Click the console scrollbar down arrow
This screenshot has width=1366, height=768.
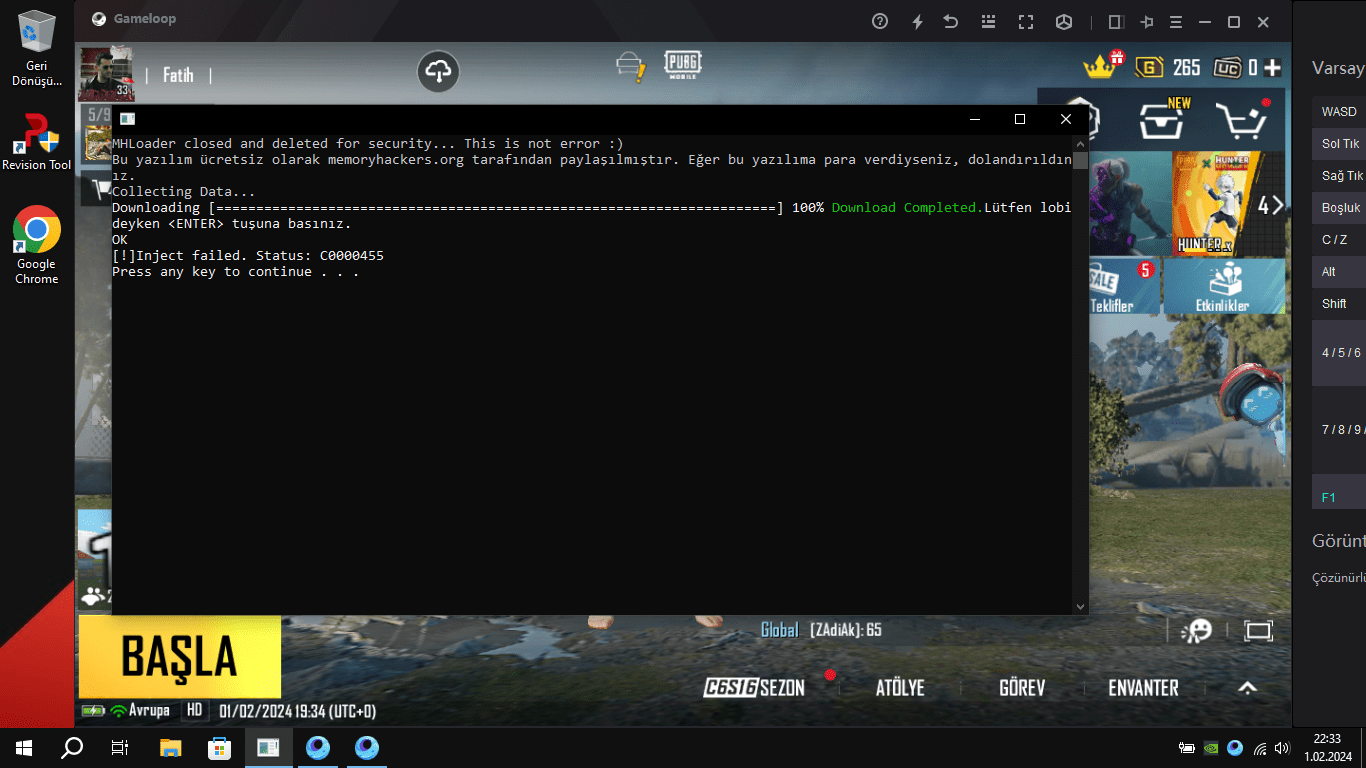coord(1080,606)
